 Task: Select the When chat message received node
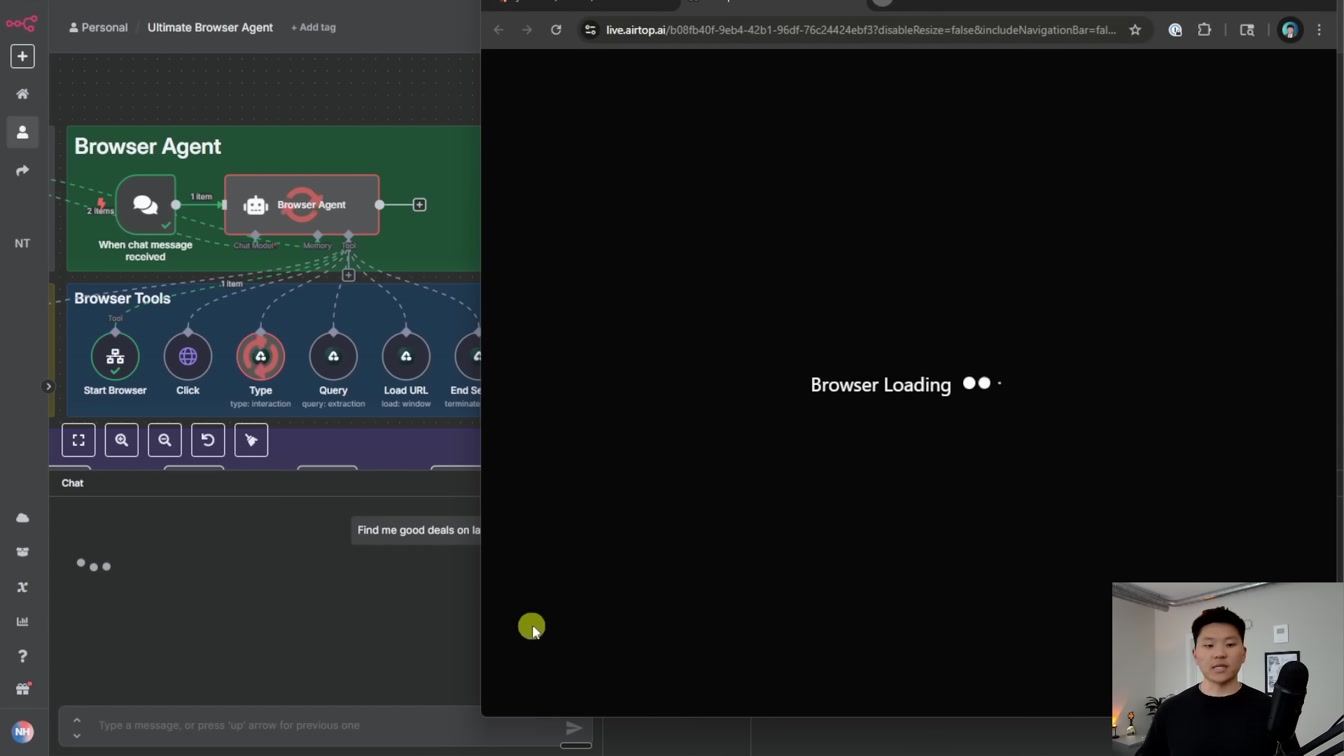point(145,205)
